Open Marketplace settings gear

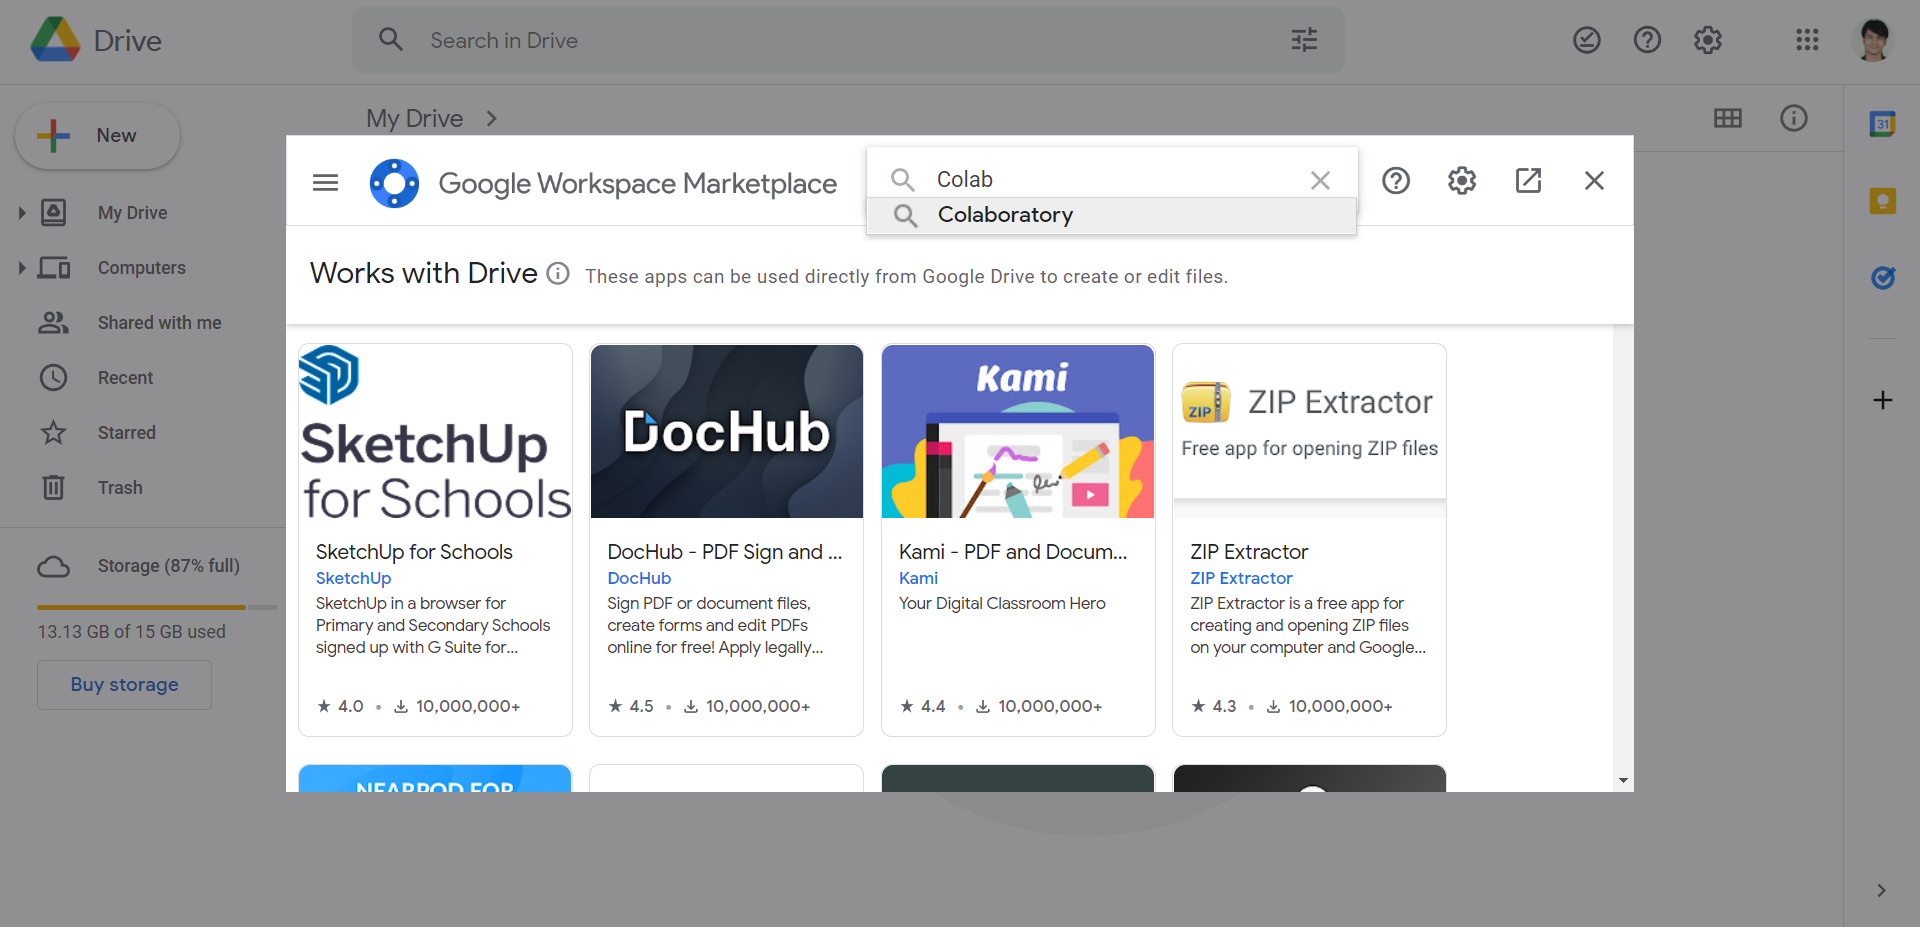1461,181
